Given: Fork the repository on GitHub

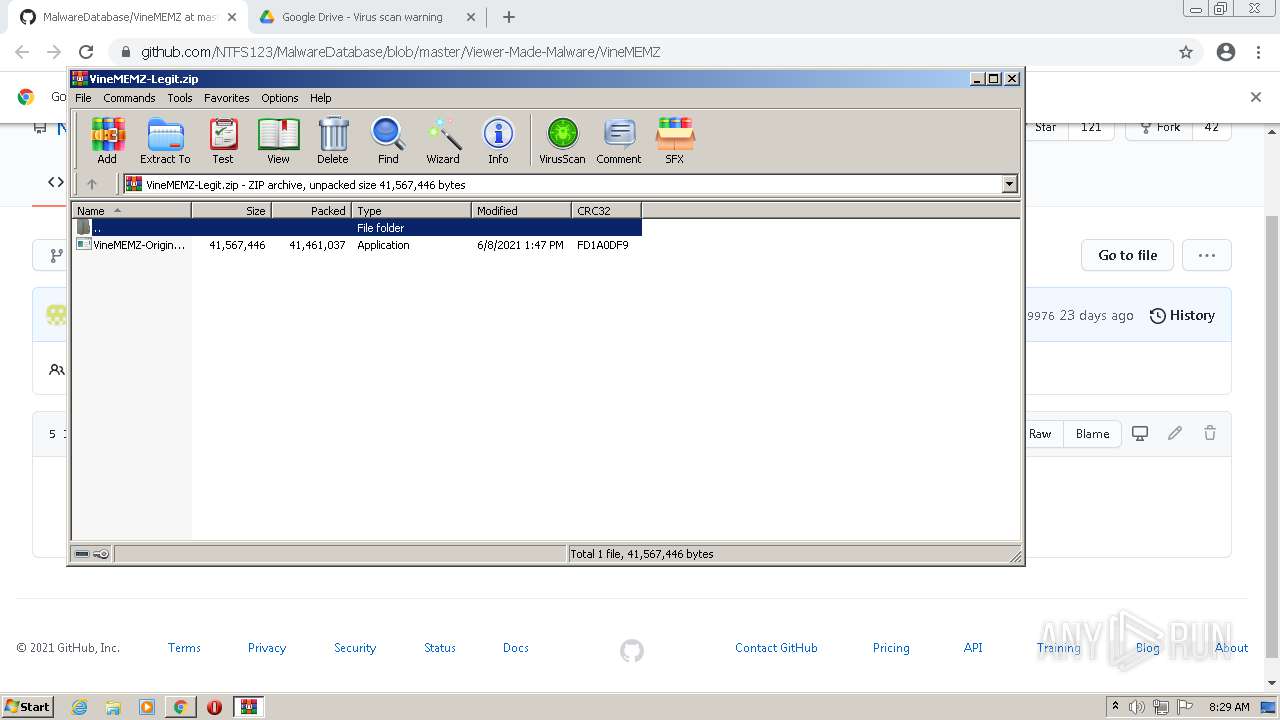Looking at the screenshot, I should click(x=1160, y=127).
